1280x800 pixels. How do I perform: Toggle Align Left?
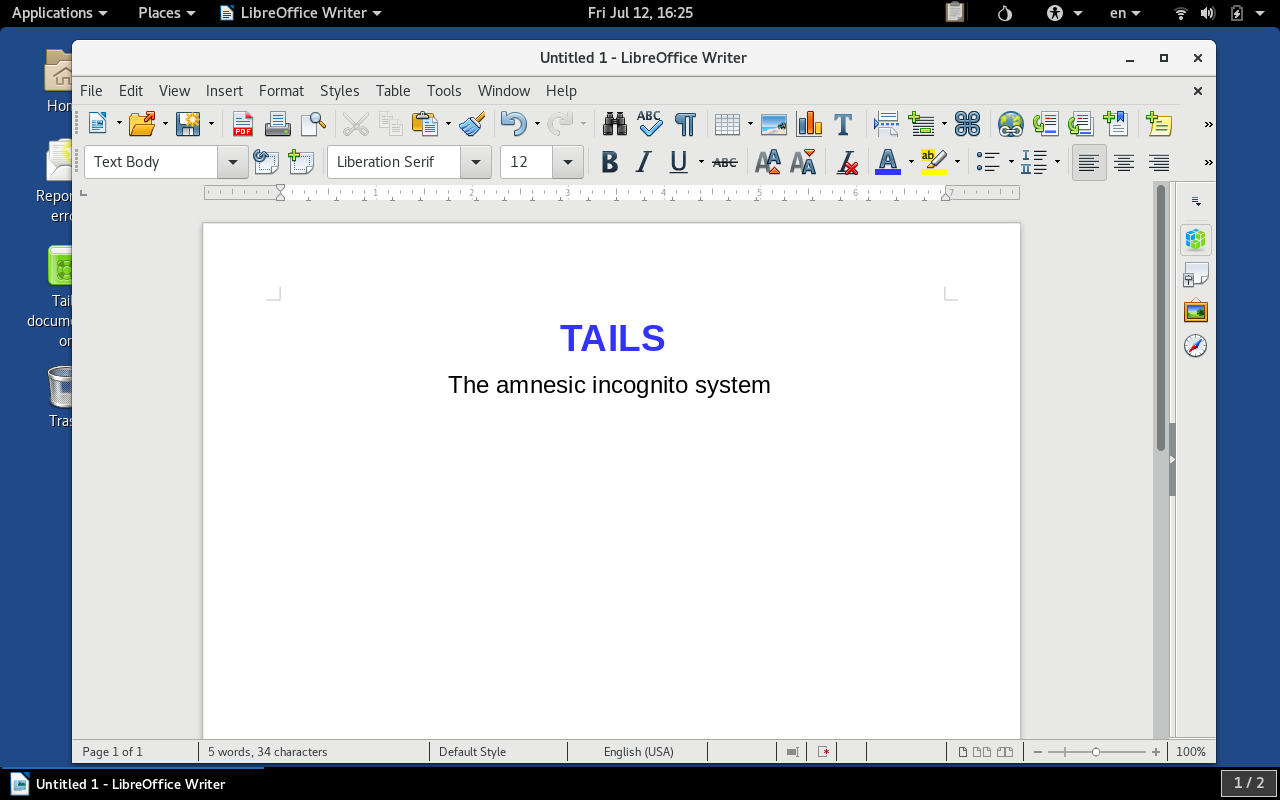click(x=1089, y=162)
